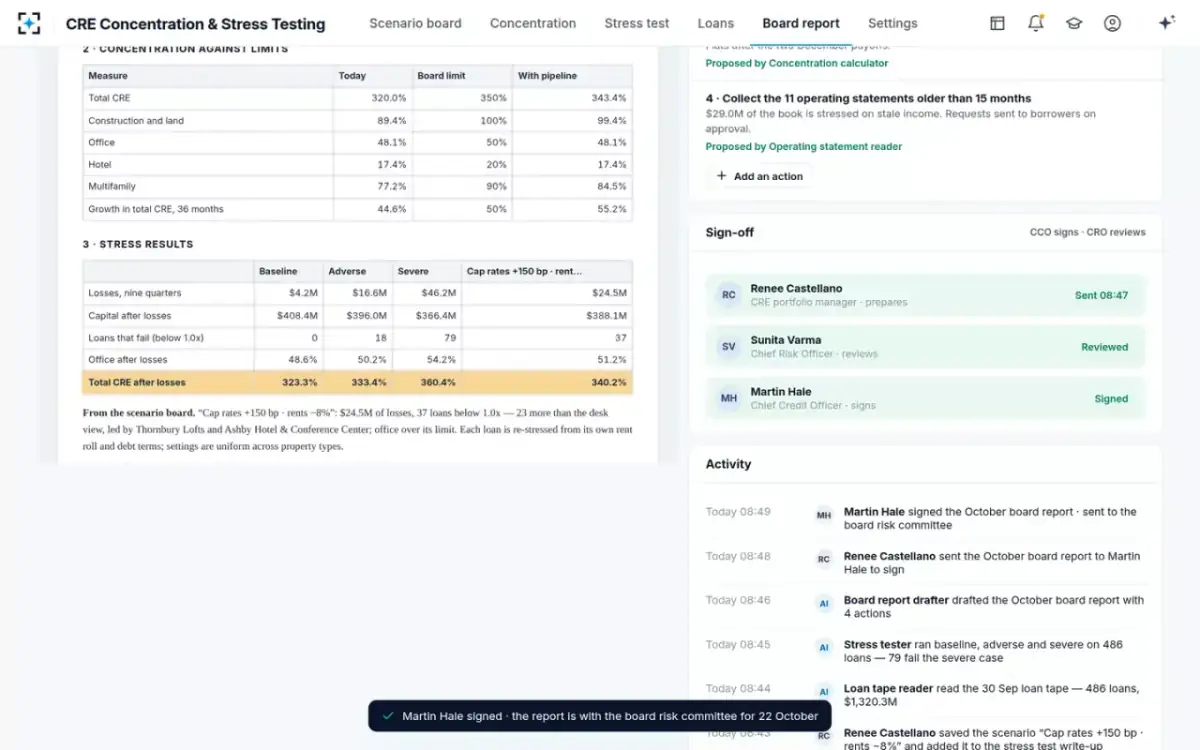
Task: Click the AI avatar for Stress tester
Action: tap(824, 647)
